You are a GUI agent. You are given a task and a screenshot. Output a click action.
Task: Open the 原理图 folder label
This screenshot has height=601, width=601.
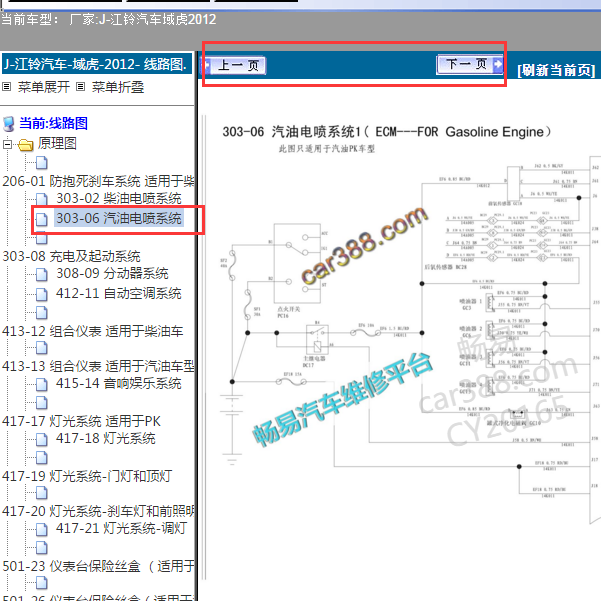pos(57,144)
